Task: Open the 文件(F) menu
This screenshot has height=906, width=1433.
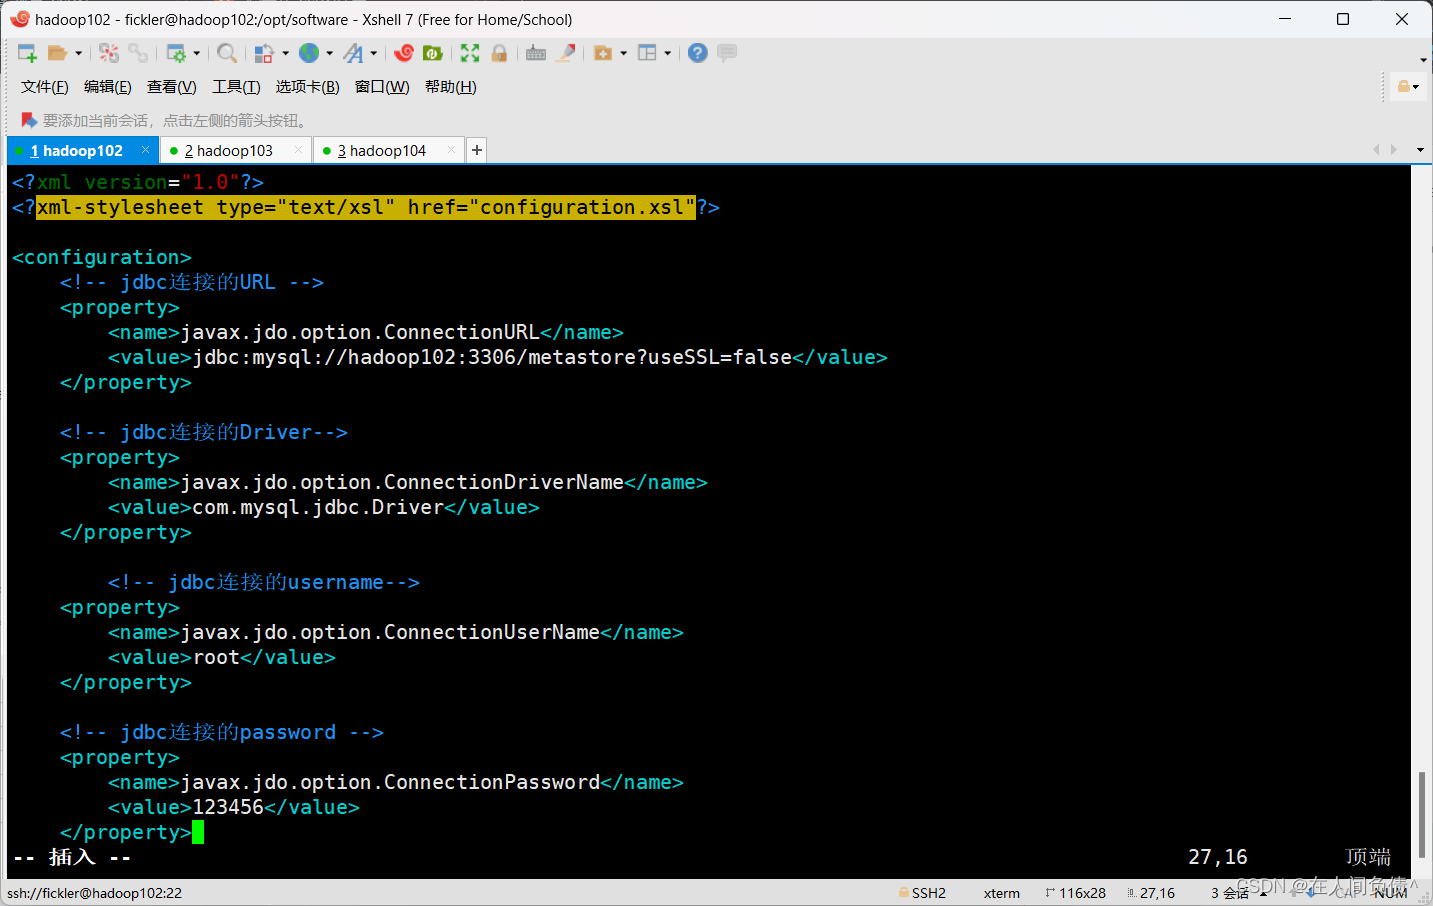Action: click(45, 87)
